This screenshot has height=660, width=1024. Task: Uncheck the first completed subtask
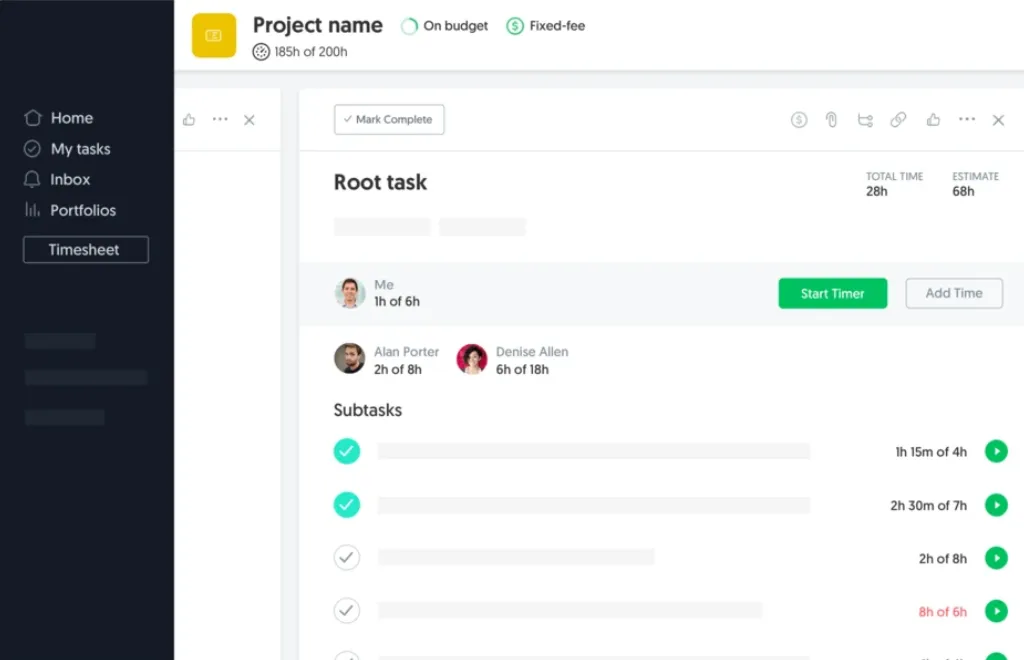pyautogui.click(x=347, y=452)
